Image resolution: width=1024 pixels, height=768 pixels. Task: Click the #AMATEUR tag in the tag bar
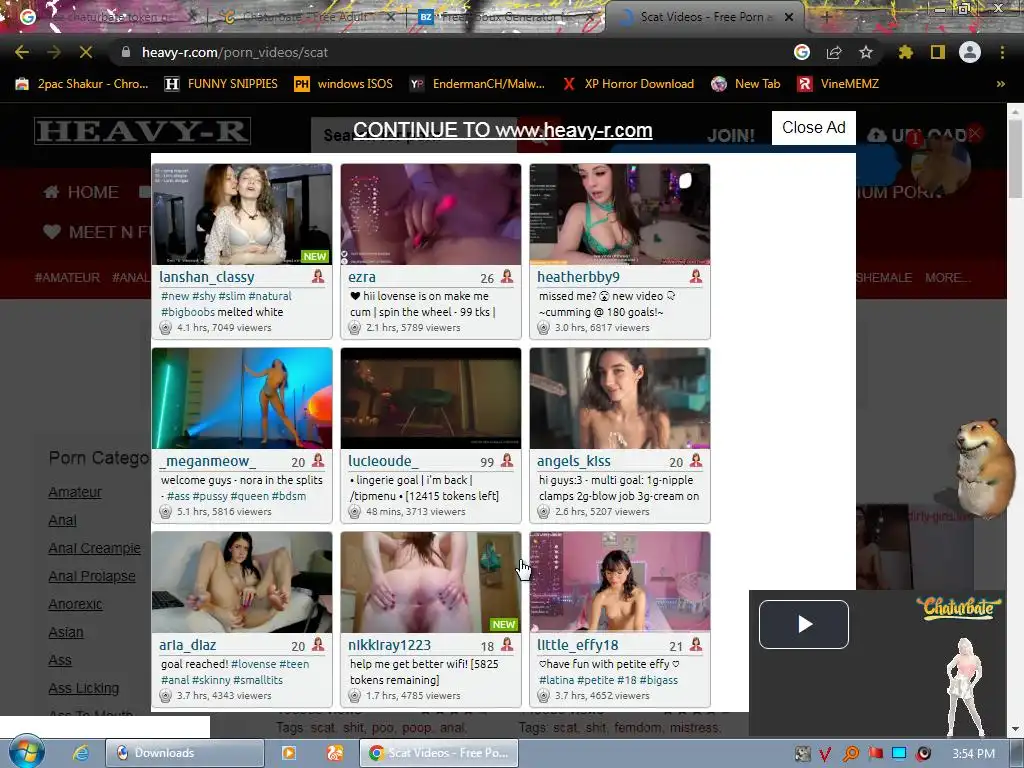click(67, 278)
